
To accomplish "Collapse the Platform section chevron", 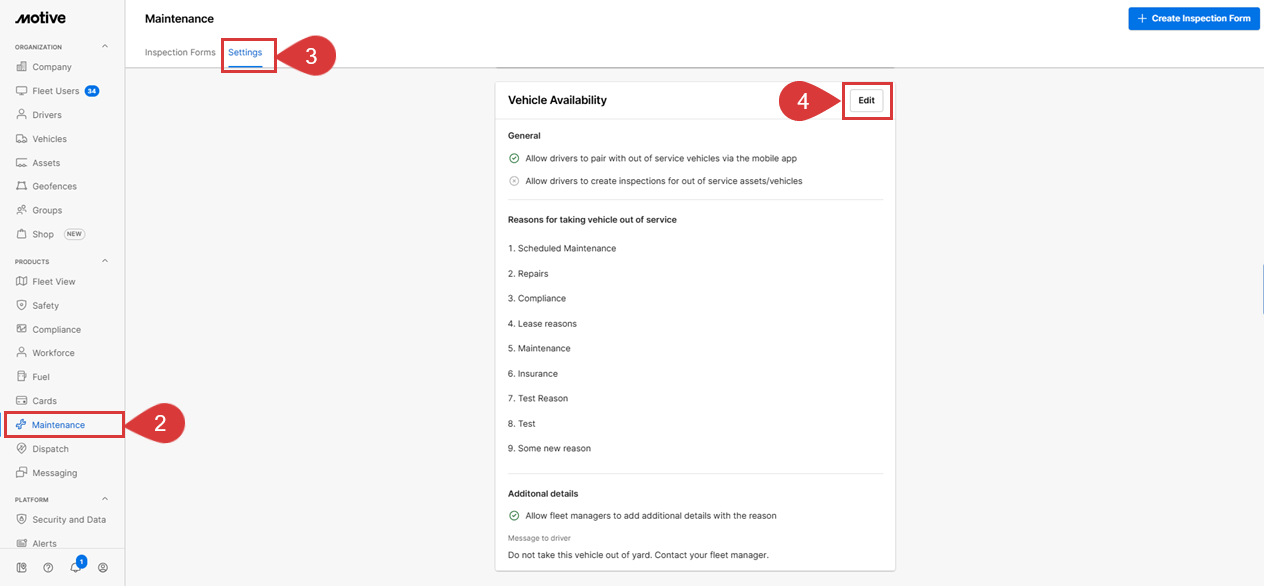I will coord(105,499).
